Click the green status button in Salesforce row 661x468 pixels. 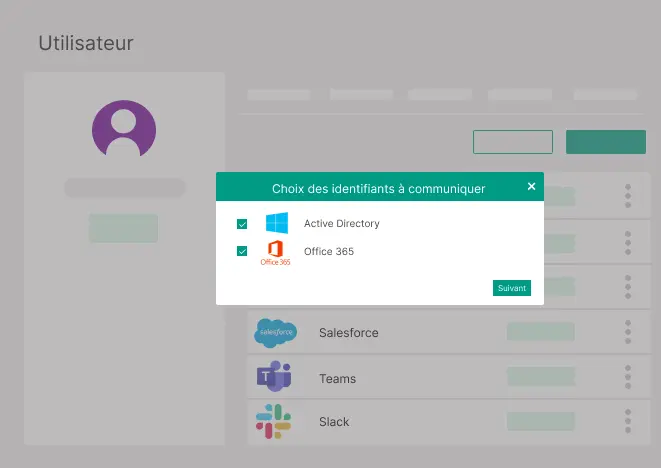pyautogui.click(x=541, y=331)
